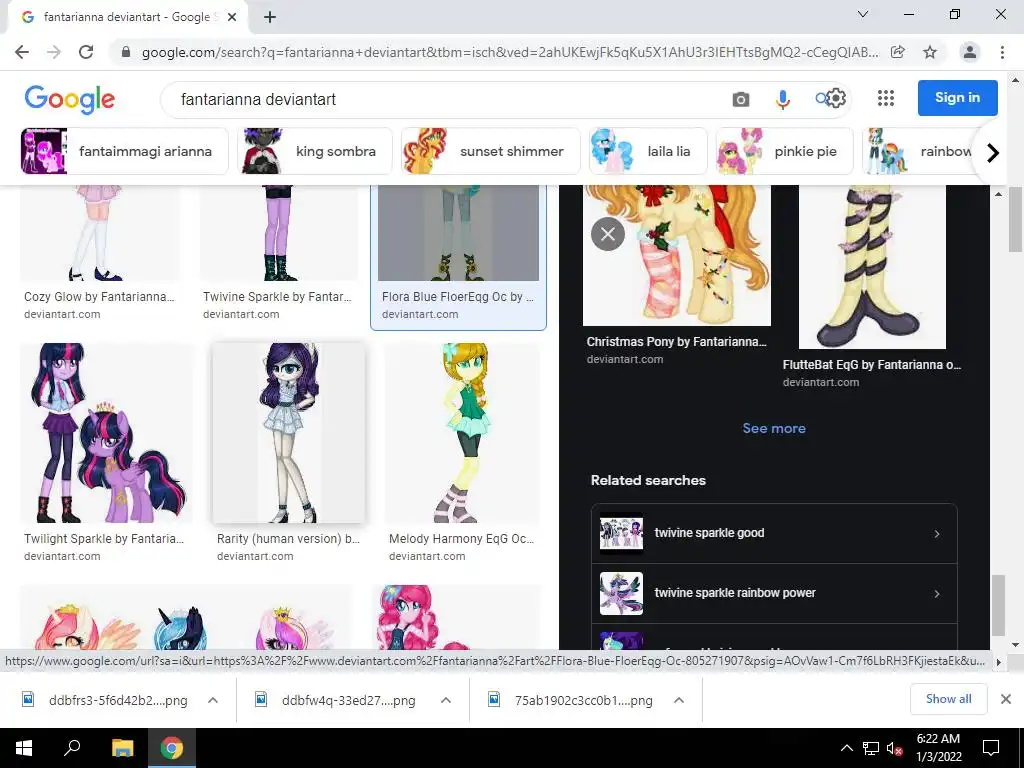Viewport: 1024px width, 768px height.
Task: Click the network icon in system tray
Action: 870,748
